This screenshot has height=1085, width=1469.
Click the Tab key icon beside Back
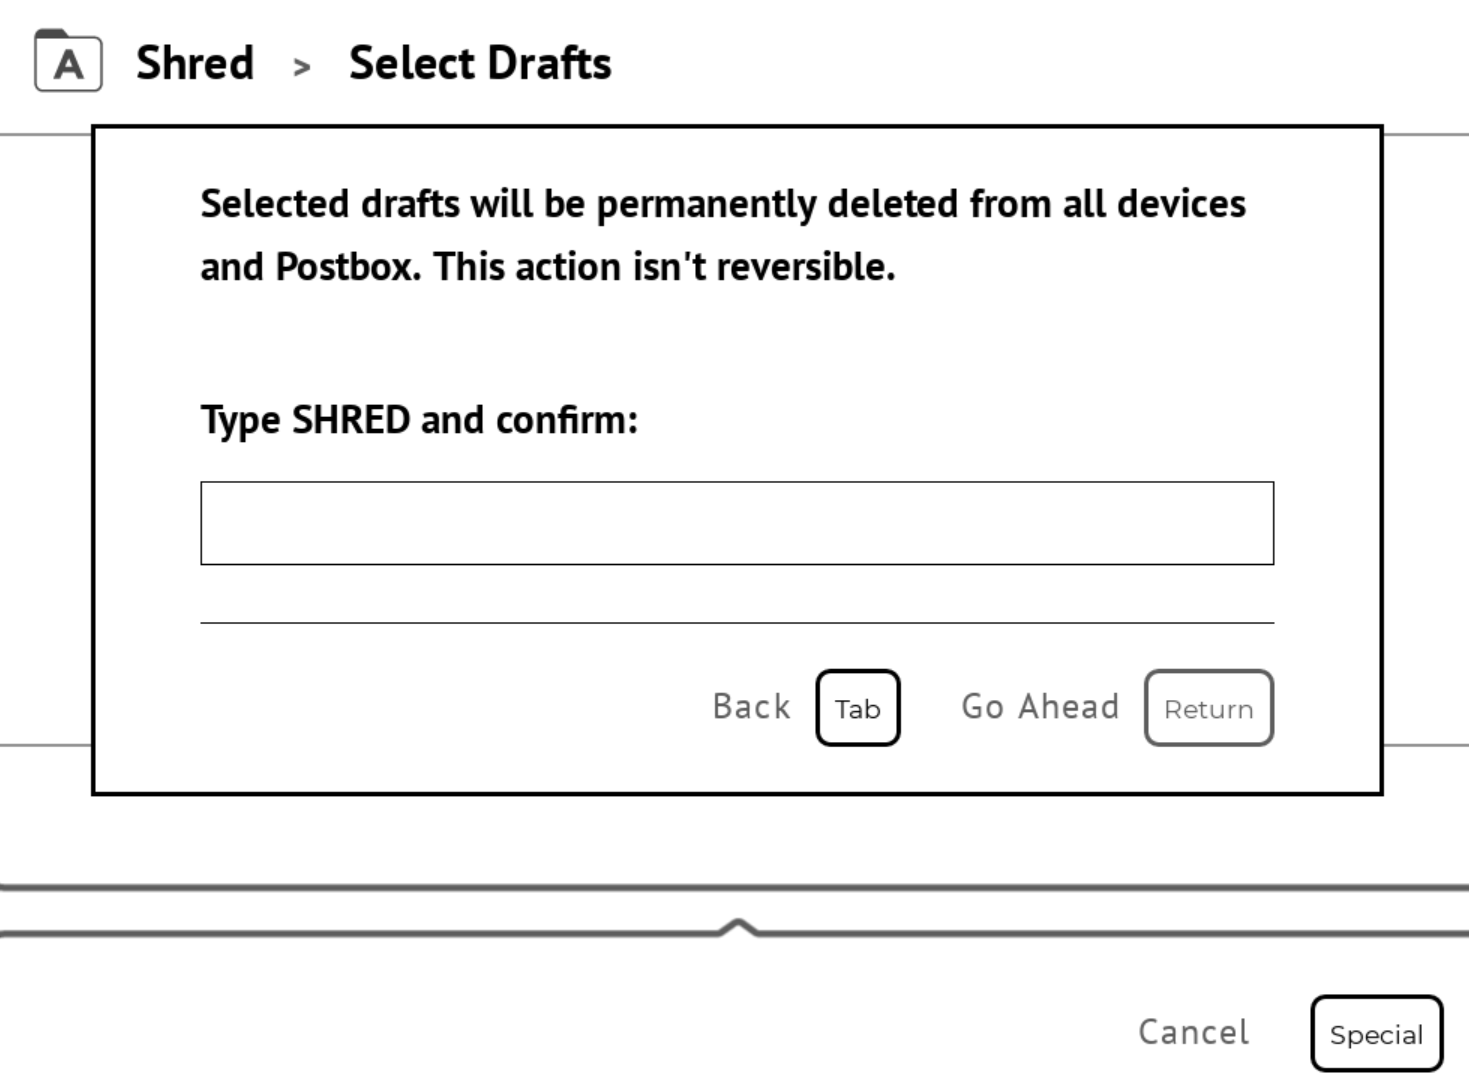point(858,708)
